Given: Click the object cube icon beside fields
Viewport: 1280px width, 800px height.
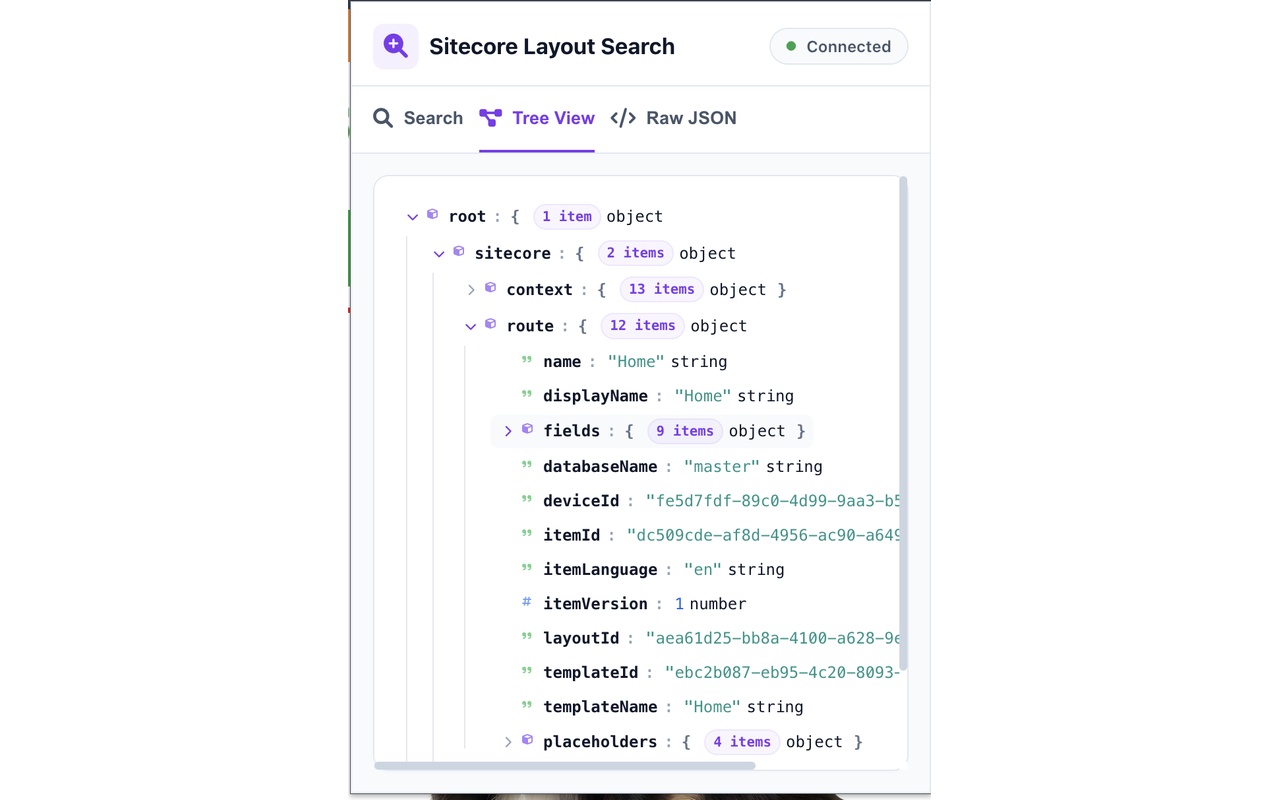Looking at the screenshot, I should tap(528, 428).
